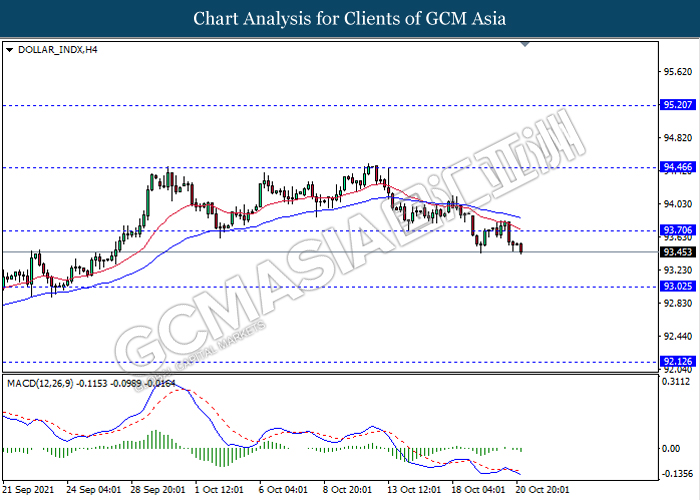Click the 18 Oct 04:01 date label
This screenshot has width=700, height=500.
479,490
